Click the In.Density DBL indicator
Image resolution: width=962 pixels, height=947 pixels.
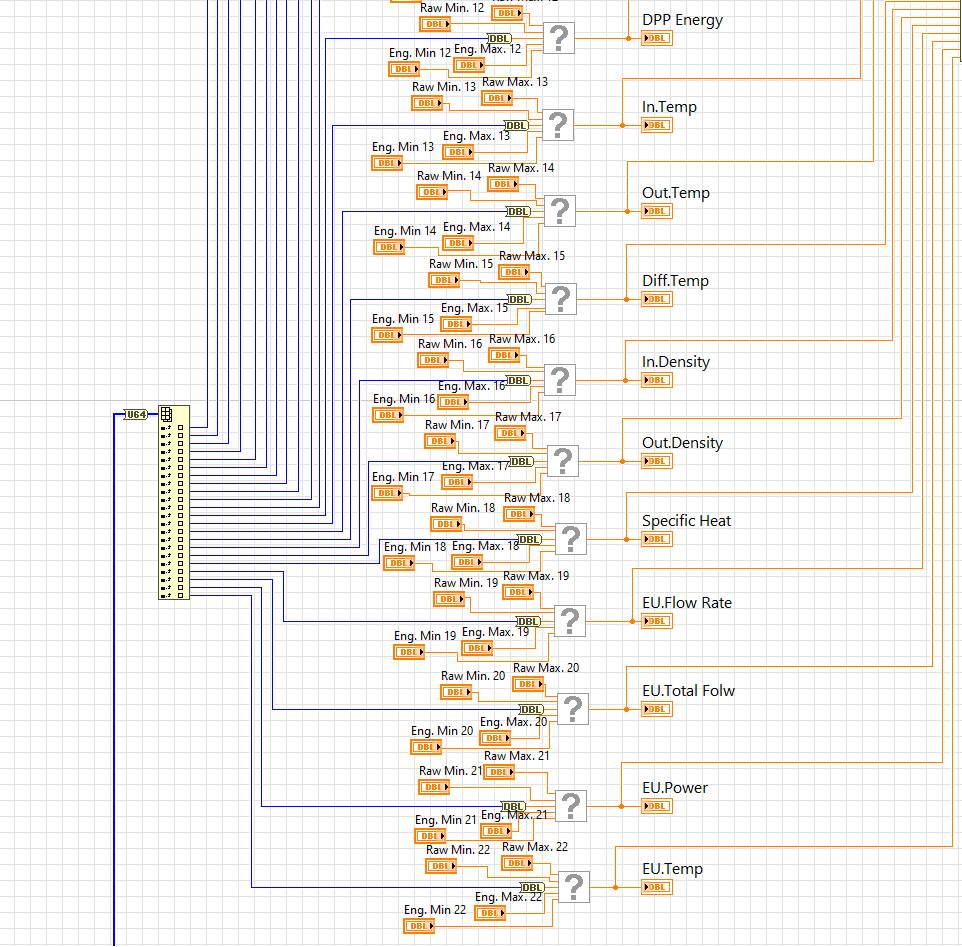(x=656, y=380)
